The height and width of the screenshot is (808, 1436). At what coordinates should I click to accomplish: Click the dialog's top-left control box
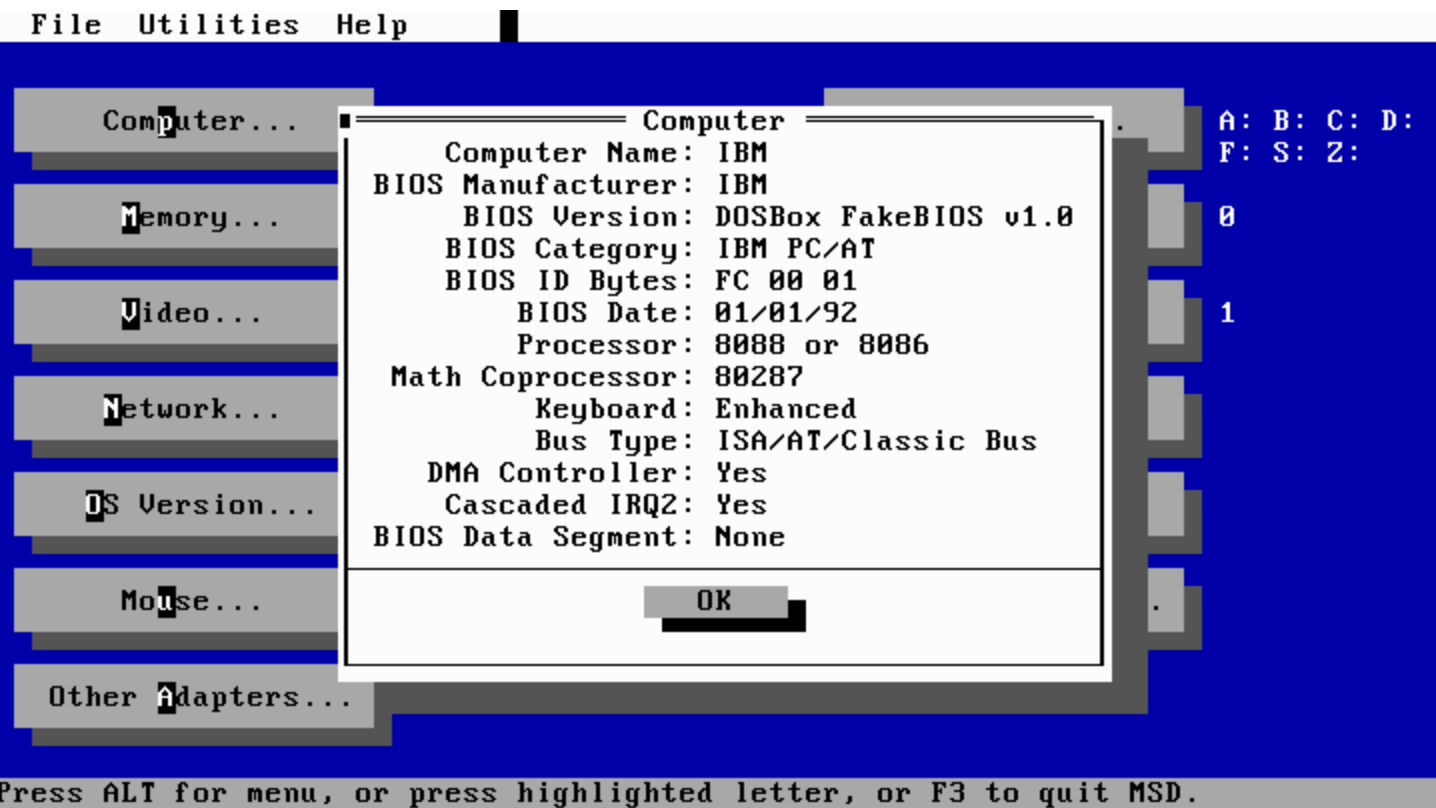[x=345, y=121]
